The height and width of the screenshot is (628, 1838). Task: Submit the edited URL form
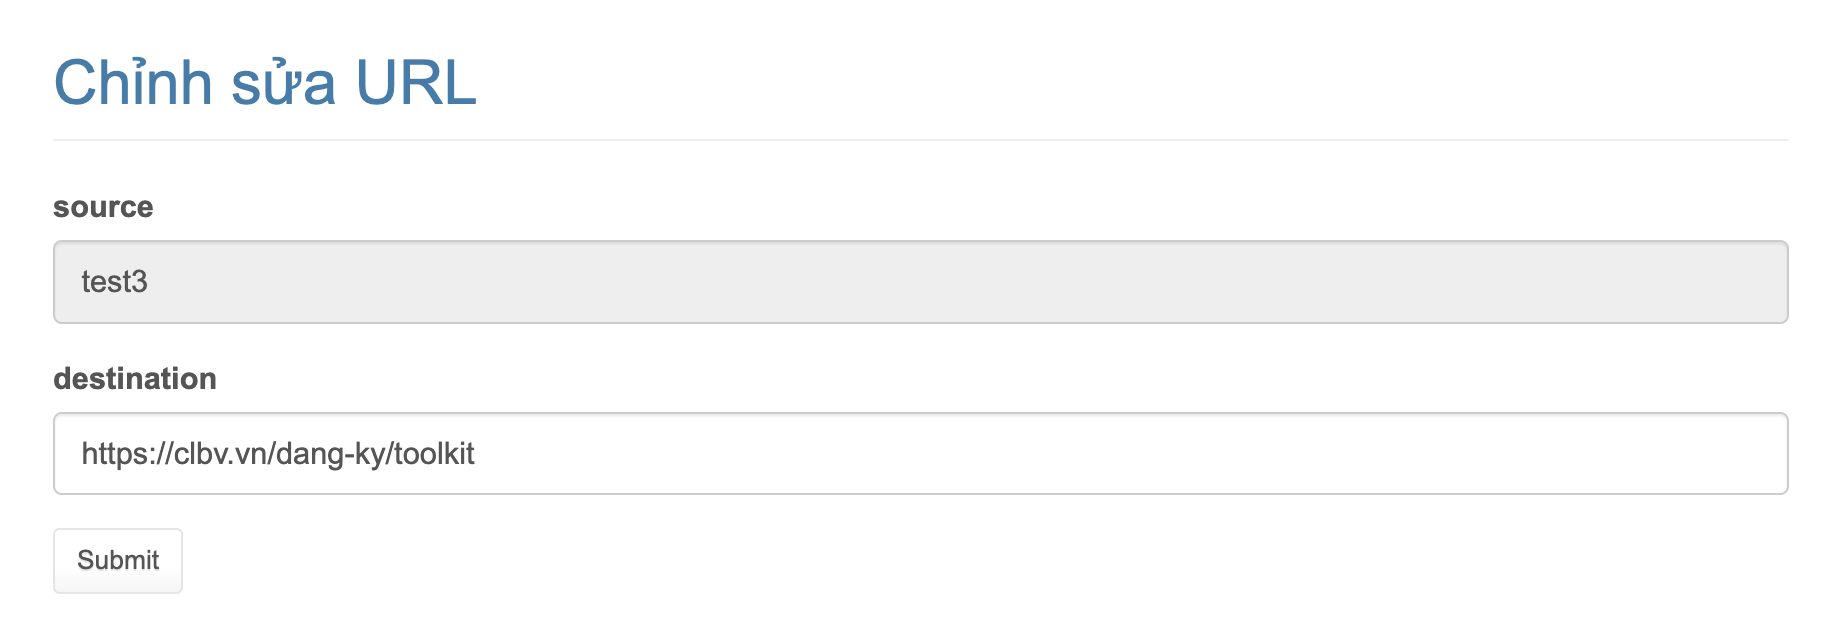(x=118, y=560)
